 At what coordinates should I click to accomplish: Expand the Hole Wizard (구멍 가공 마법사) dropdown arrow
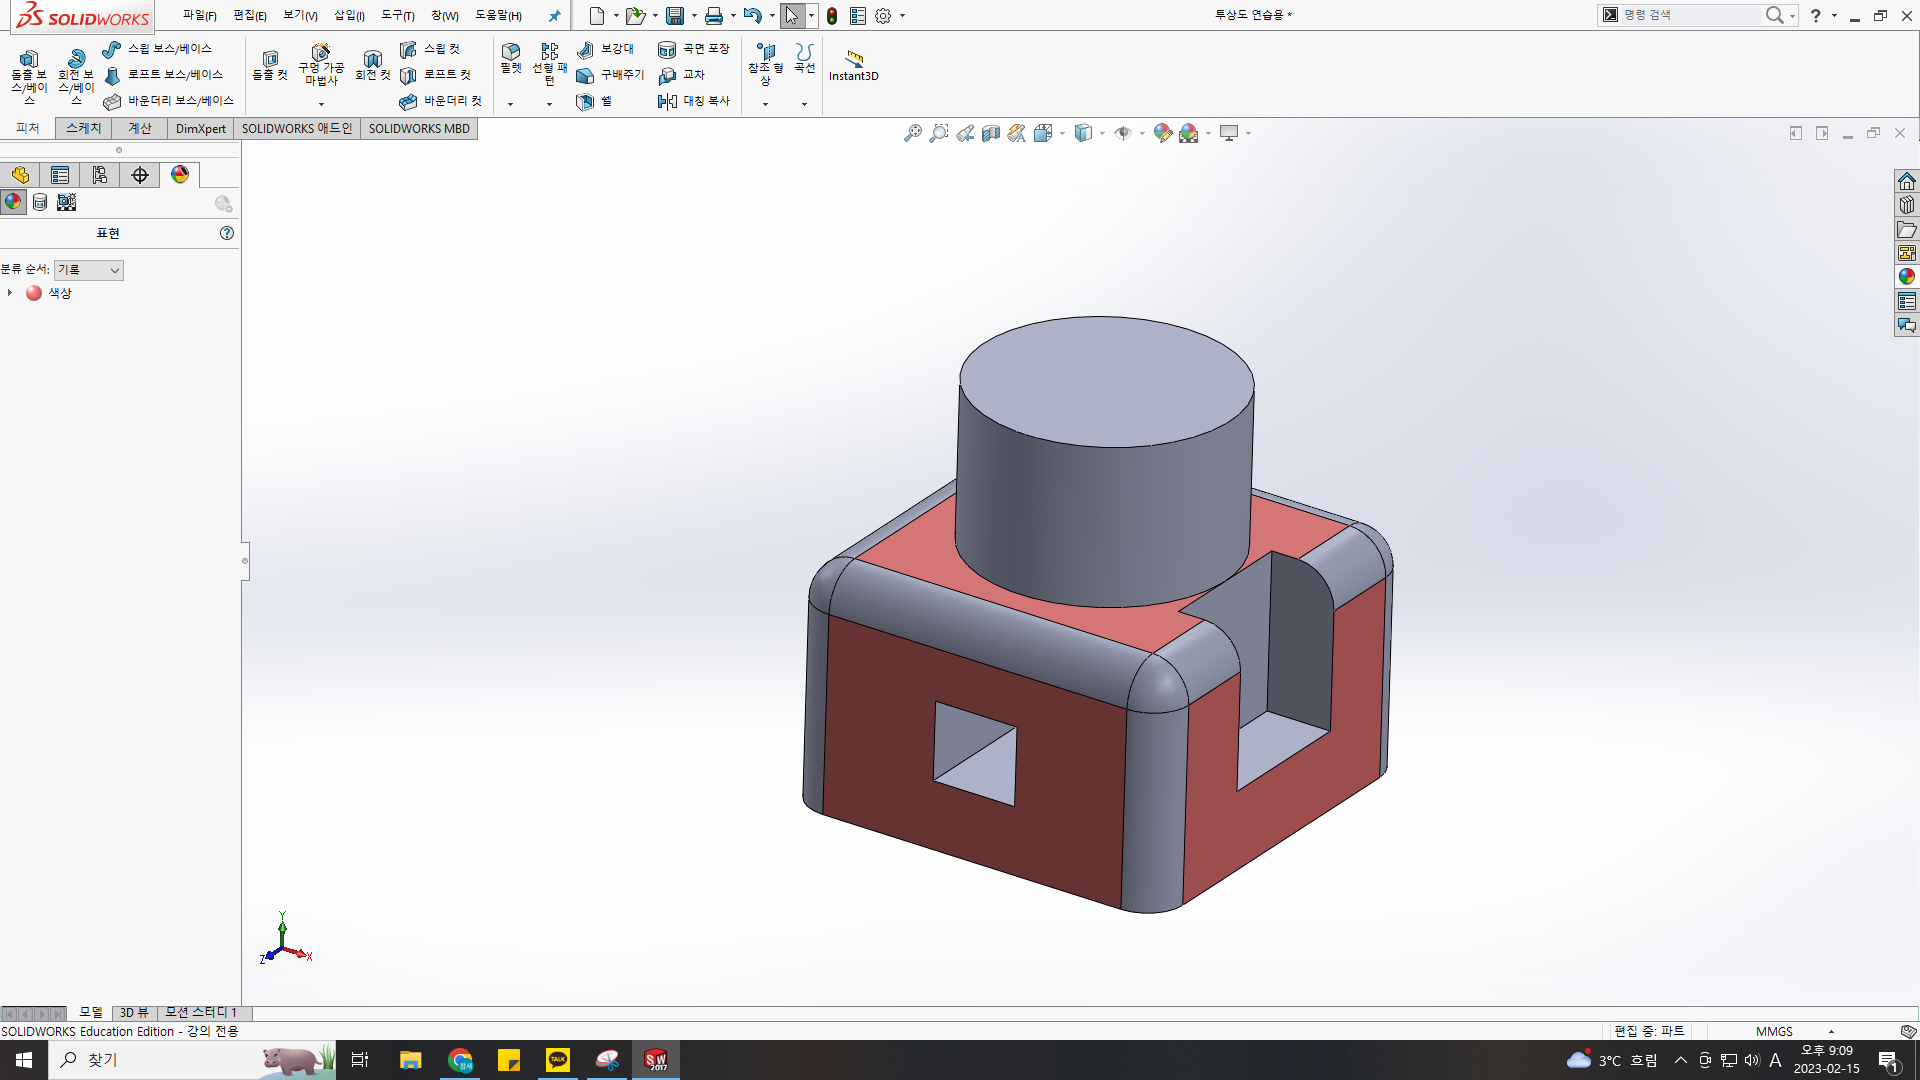tap(321, 104)
